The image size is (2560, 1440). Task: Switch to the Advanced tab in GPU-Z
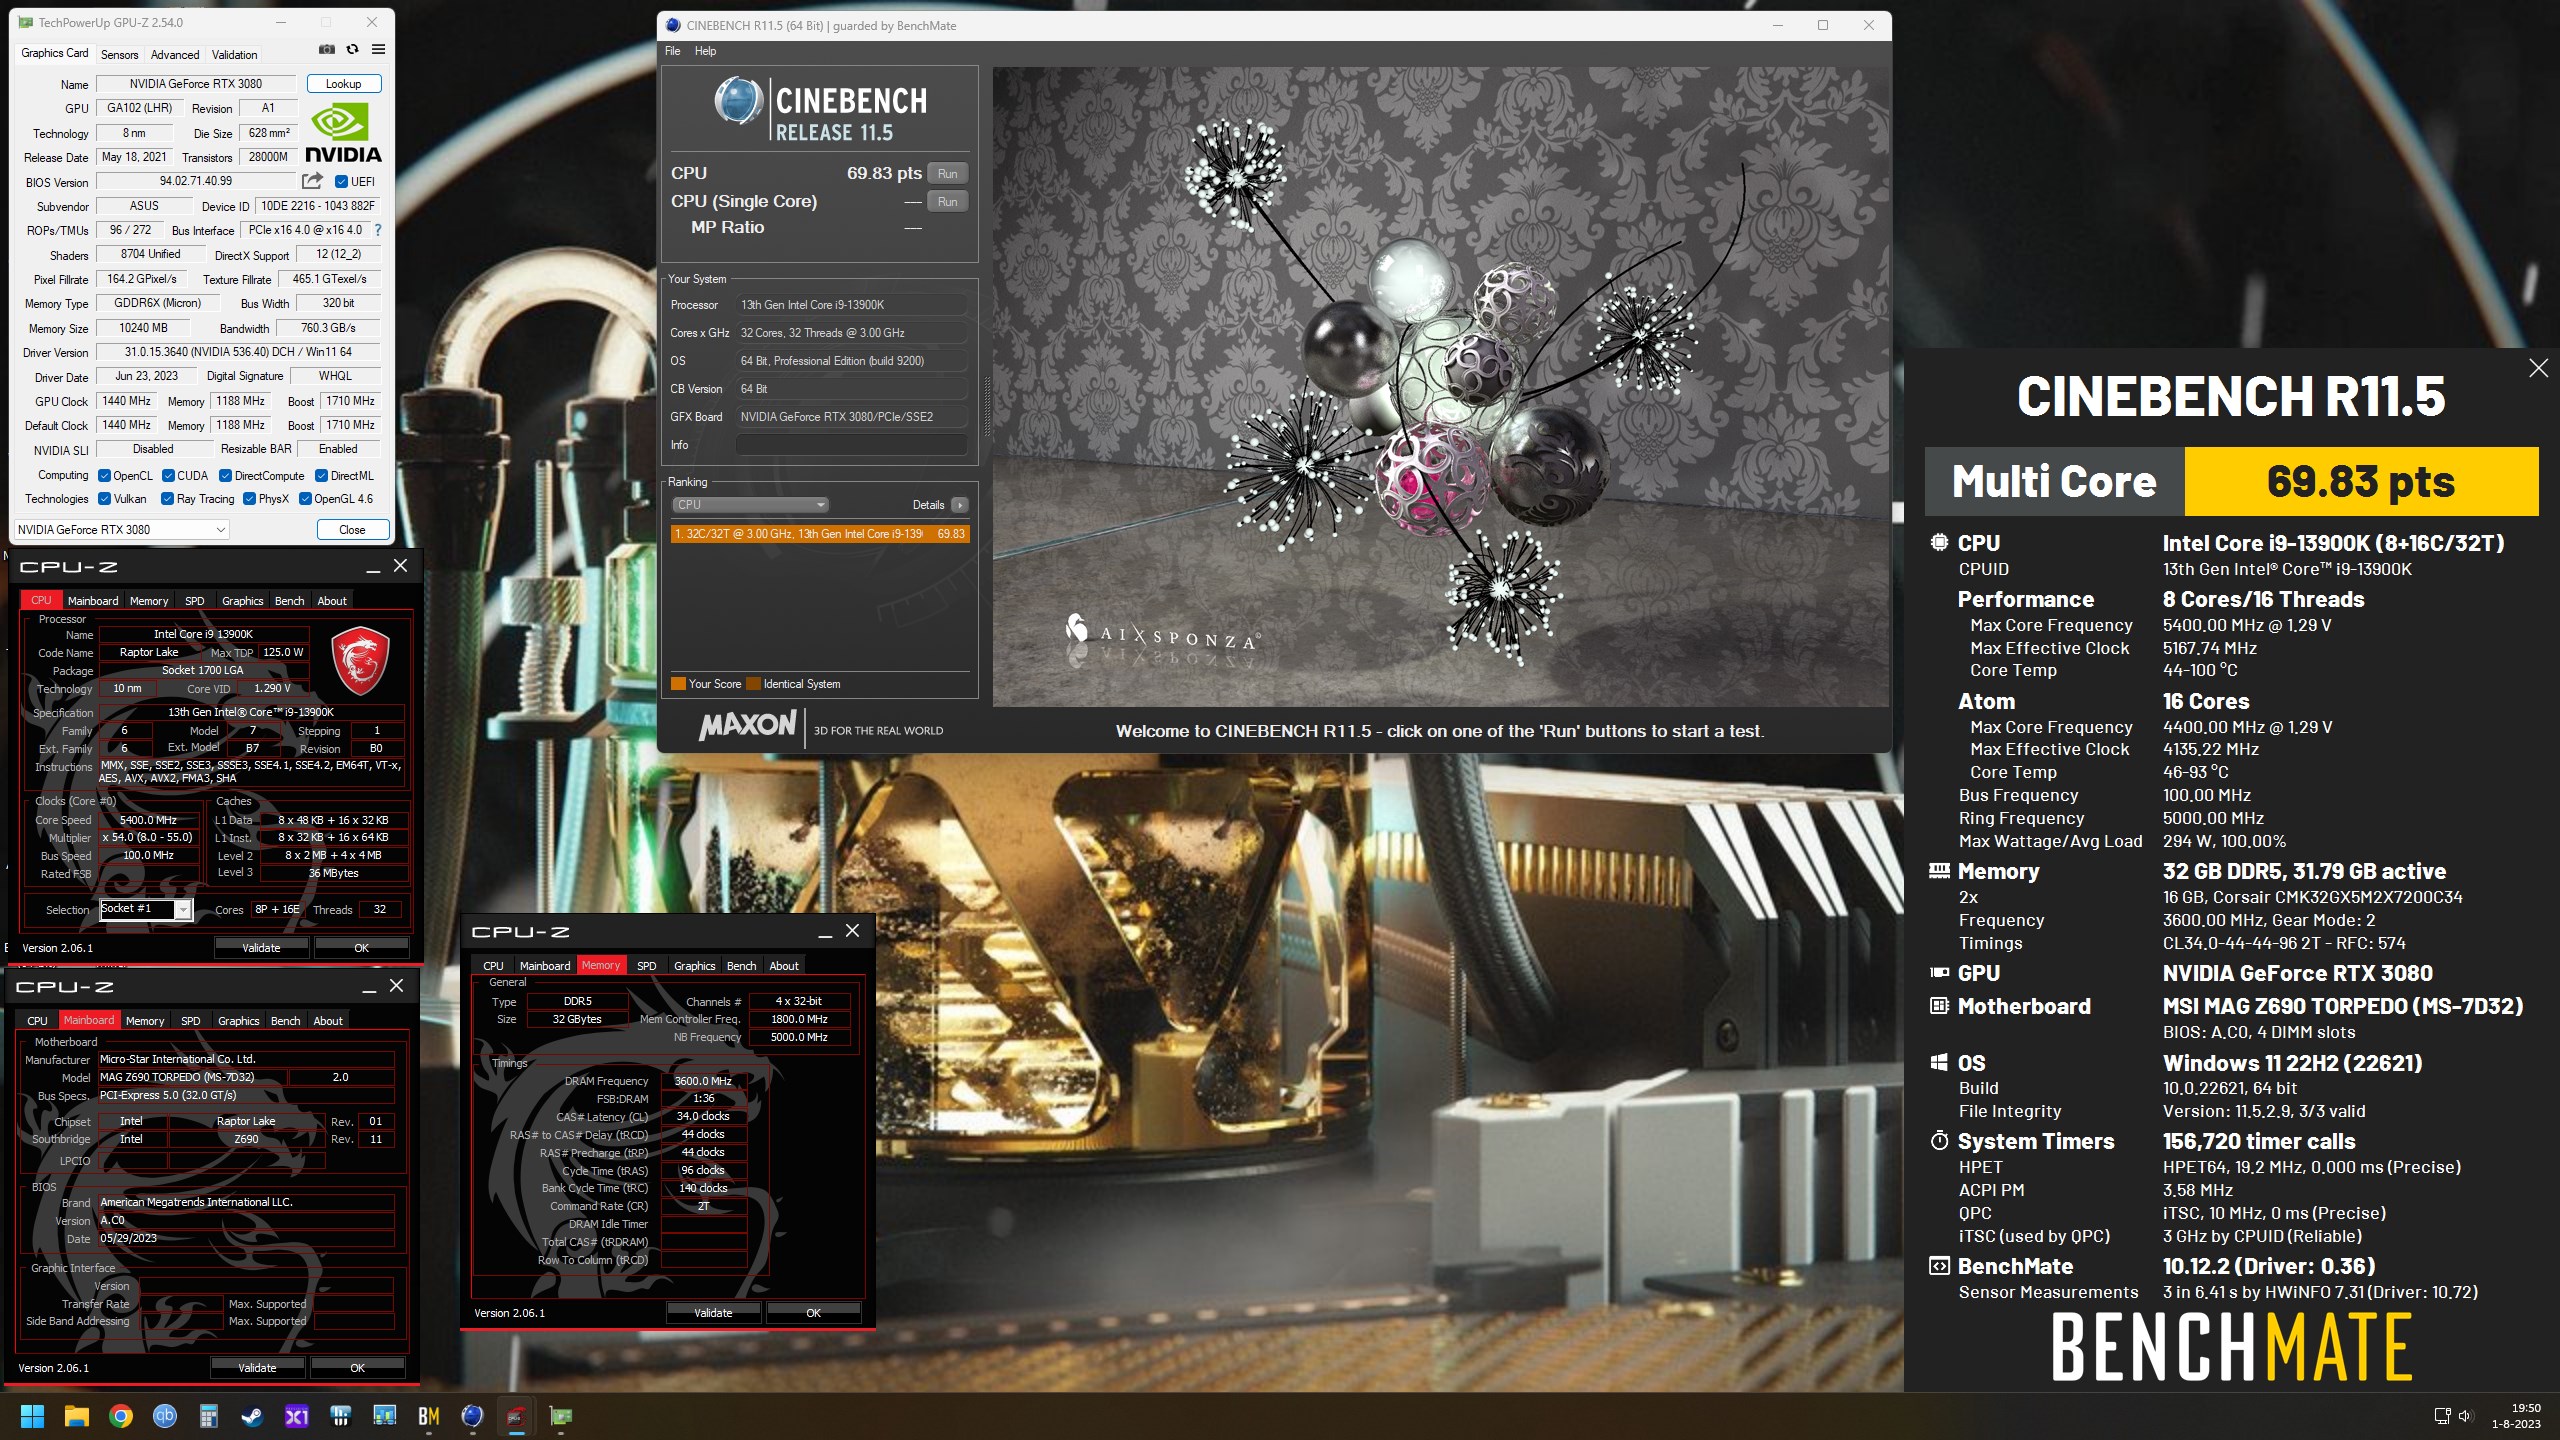[175, 54]
